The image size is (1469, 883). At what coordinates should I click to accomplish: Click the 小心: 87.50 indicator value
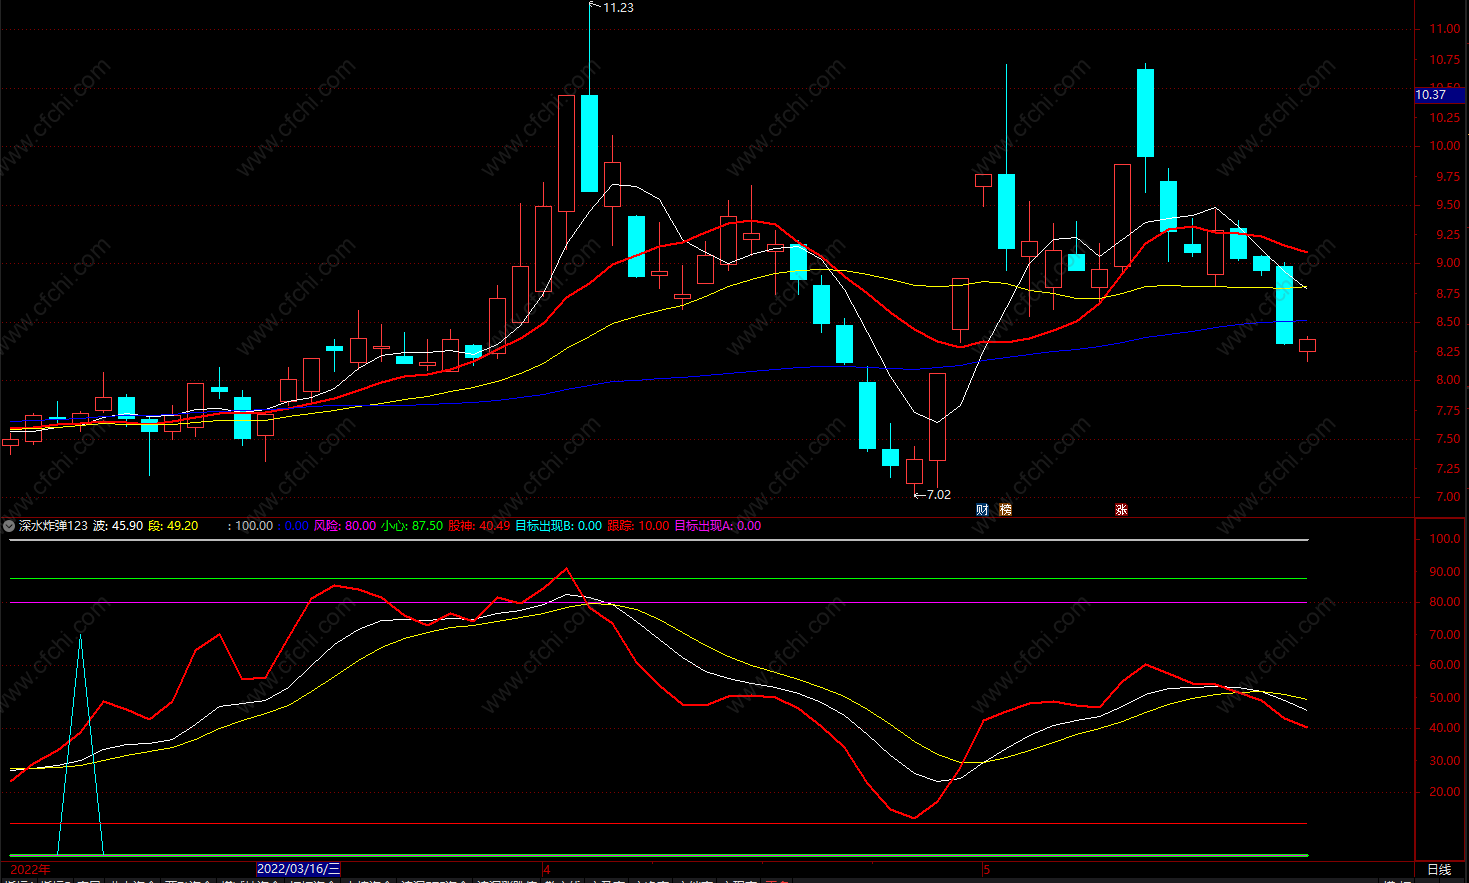pyautogui.click(x=412, y=526)
